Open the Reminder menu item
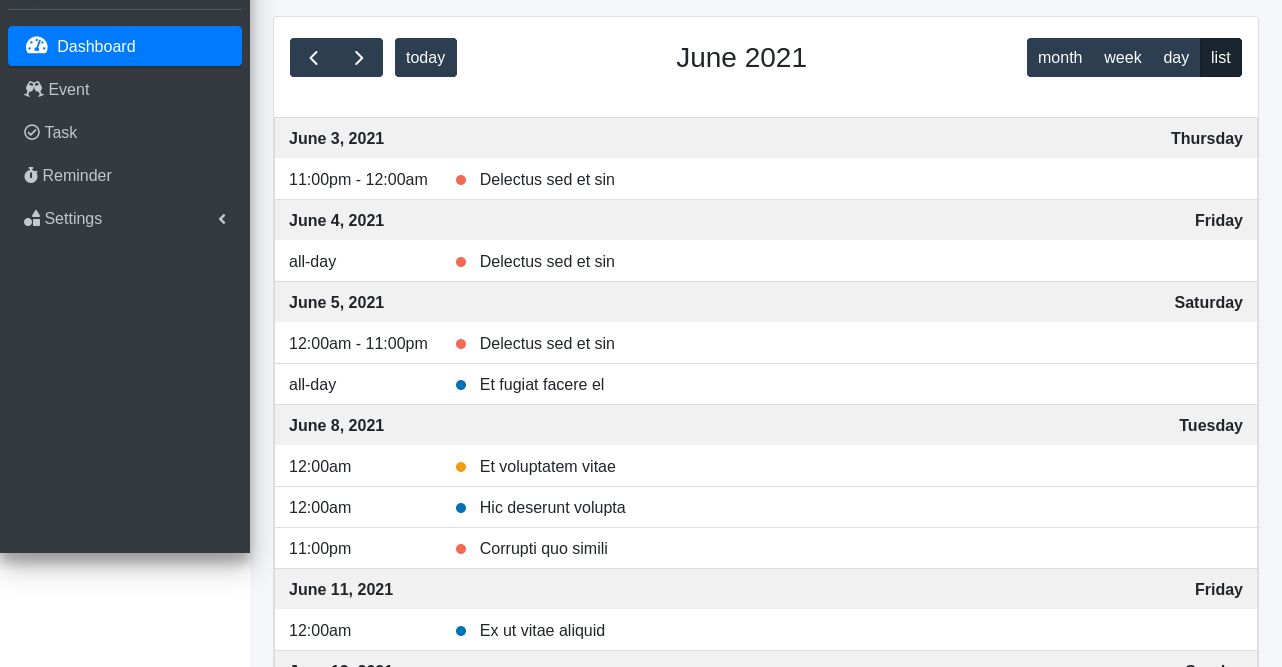This screenshot has width=1282, height=667. pos(77,175)
